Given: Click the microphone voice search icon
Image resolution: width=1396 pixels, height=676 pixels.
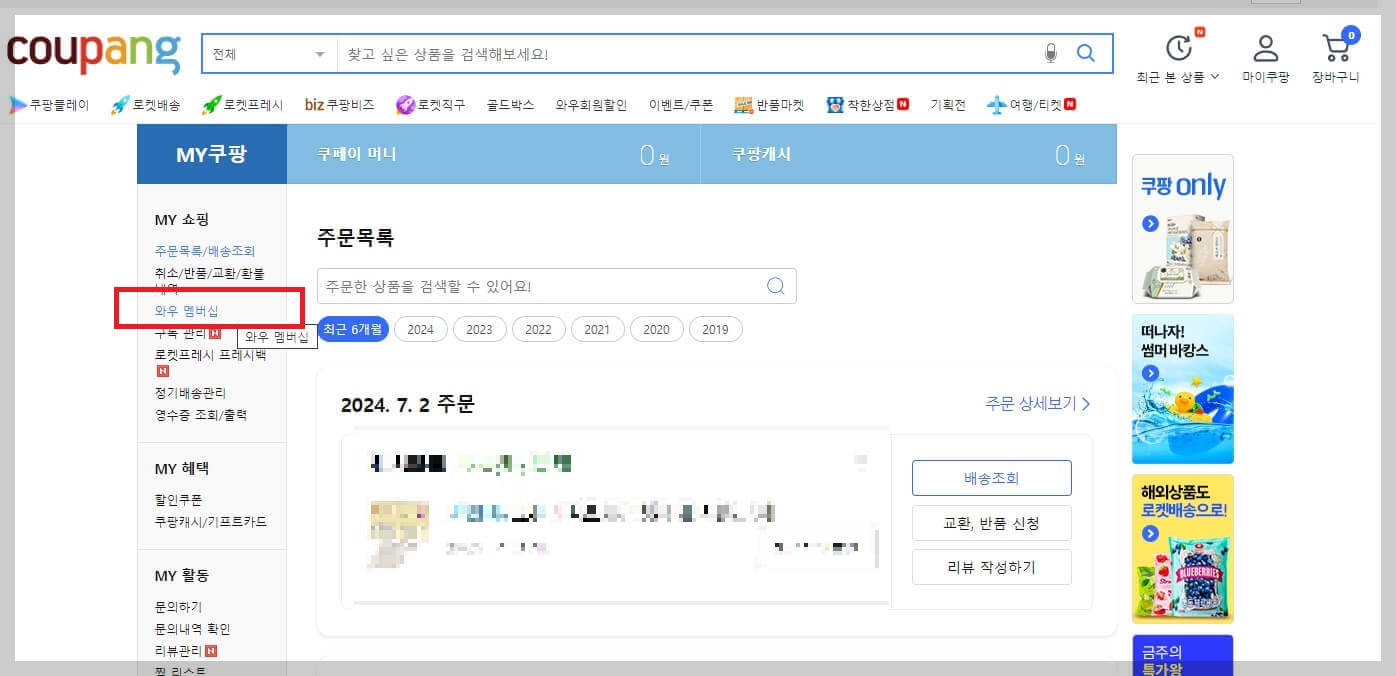Looking at the screenshot, I should [x=1050, y=54].
